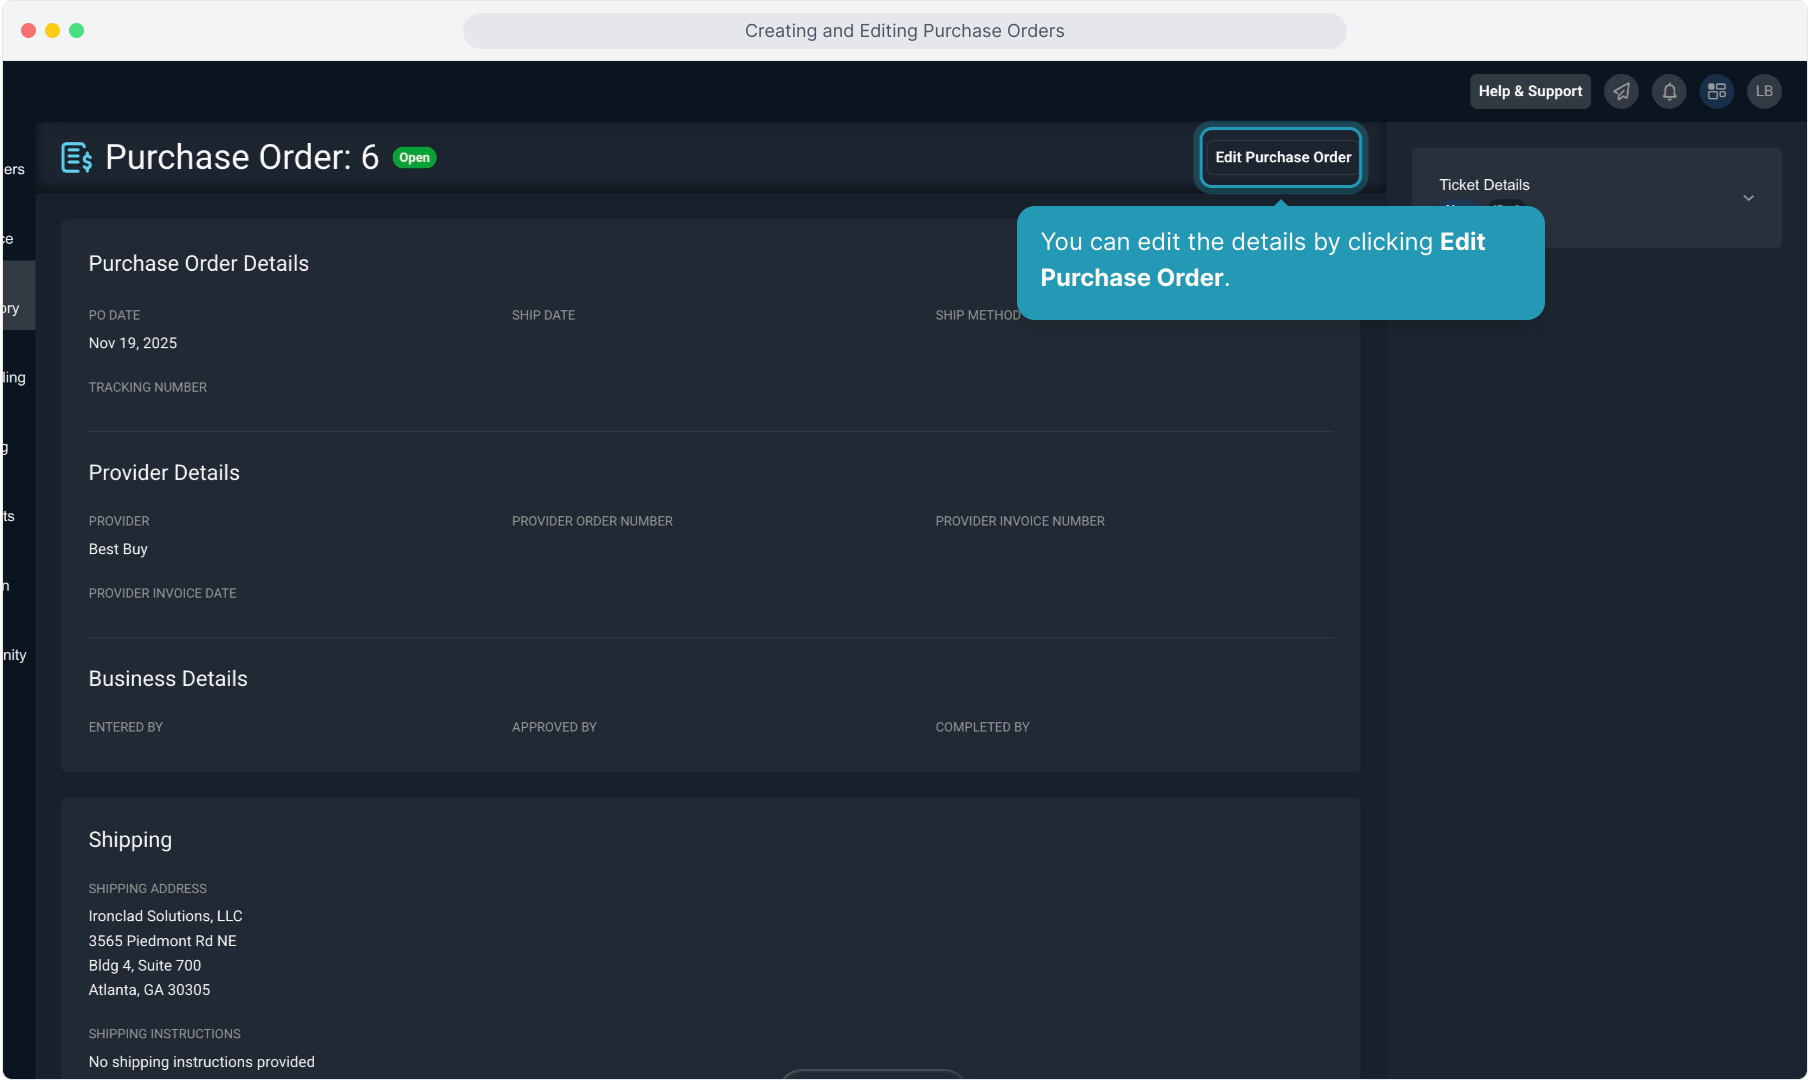Expand the Ticket Details chevron

(x=1748, y=198)
